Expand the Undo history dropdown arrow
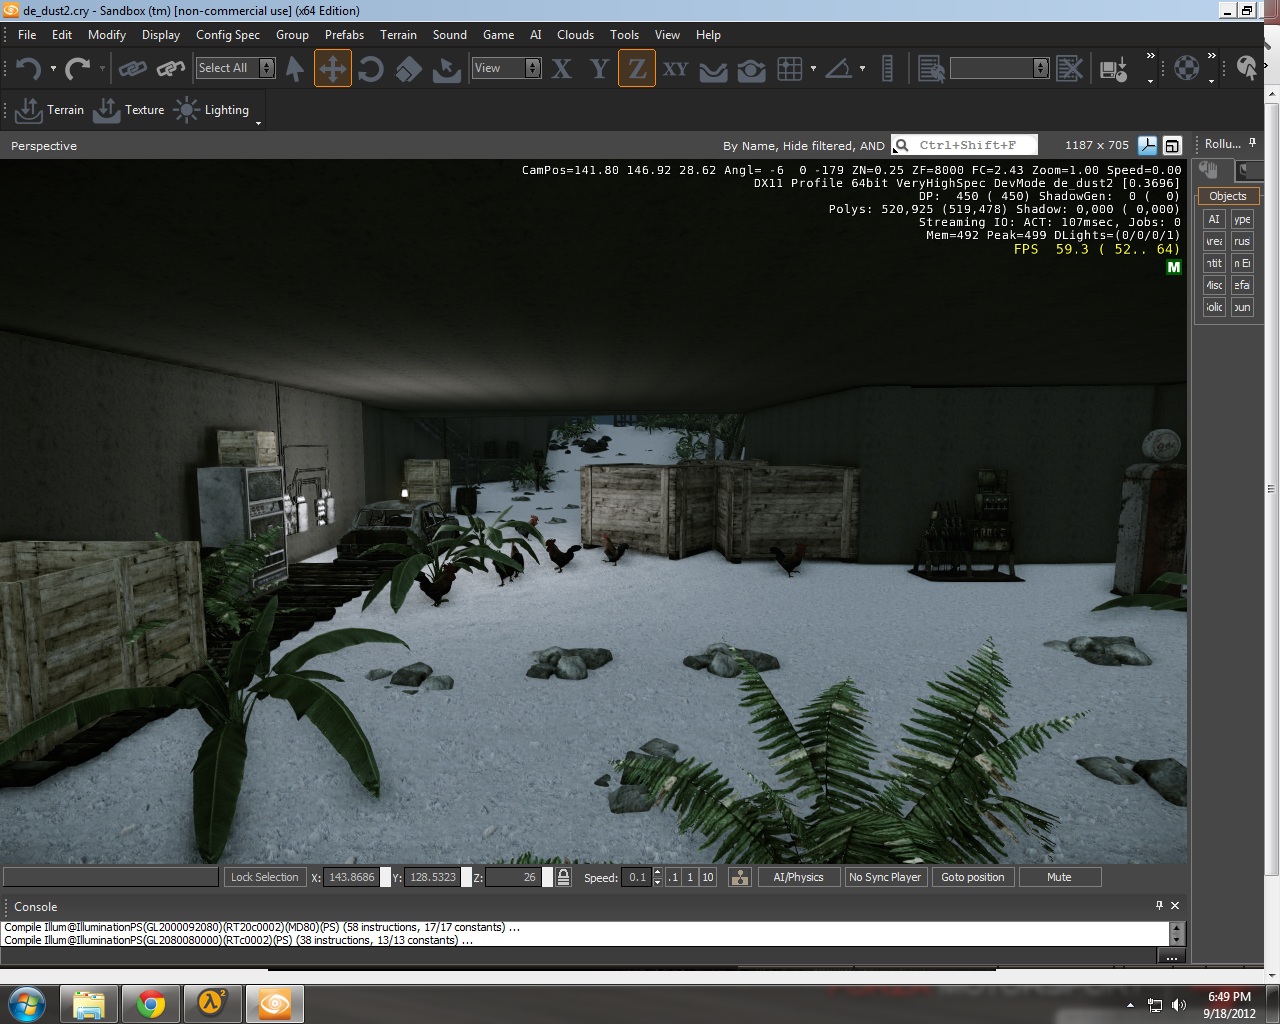The image size is (1280, 1024). [53, 69]
